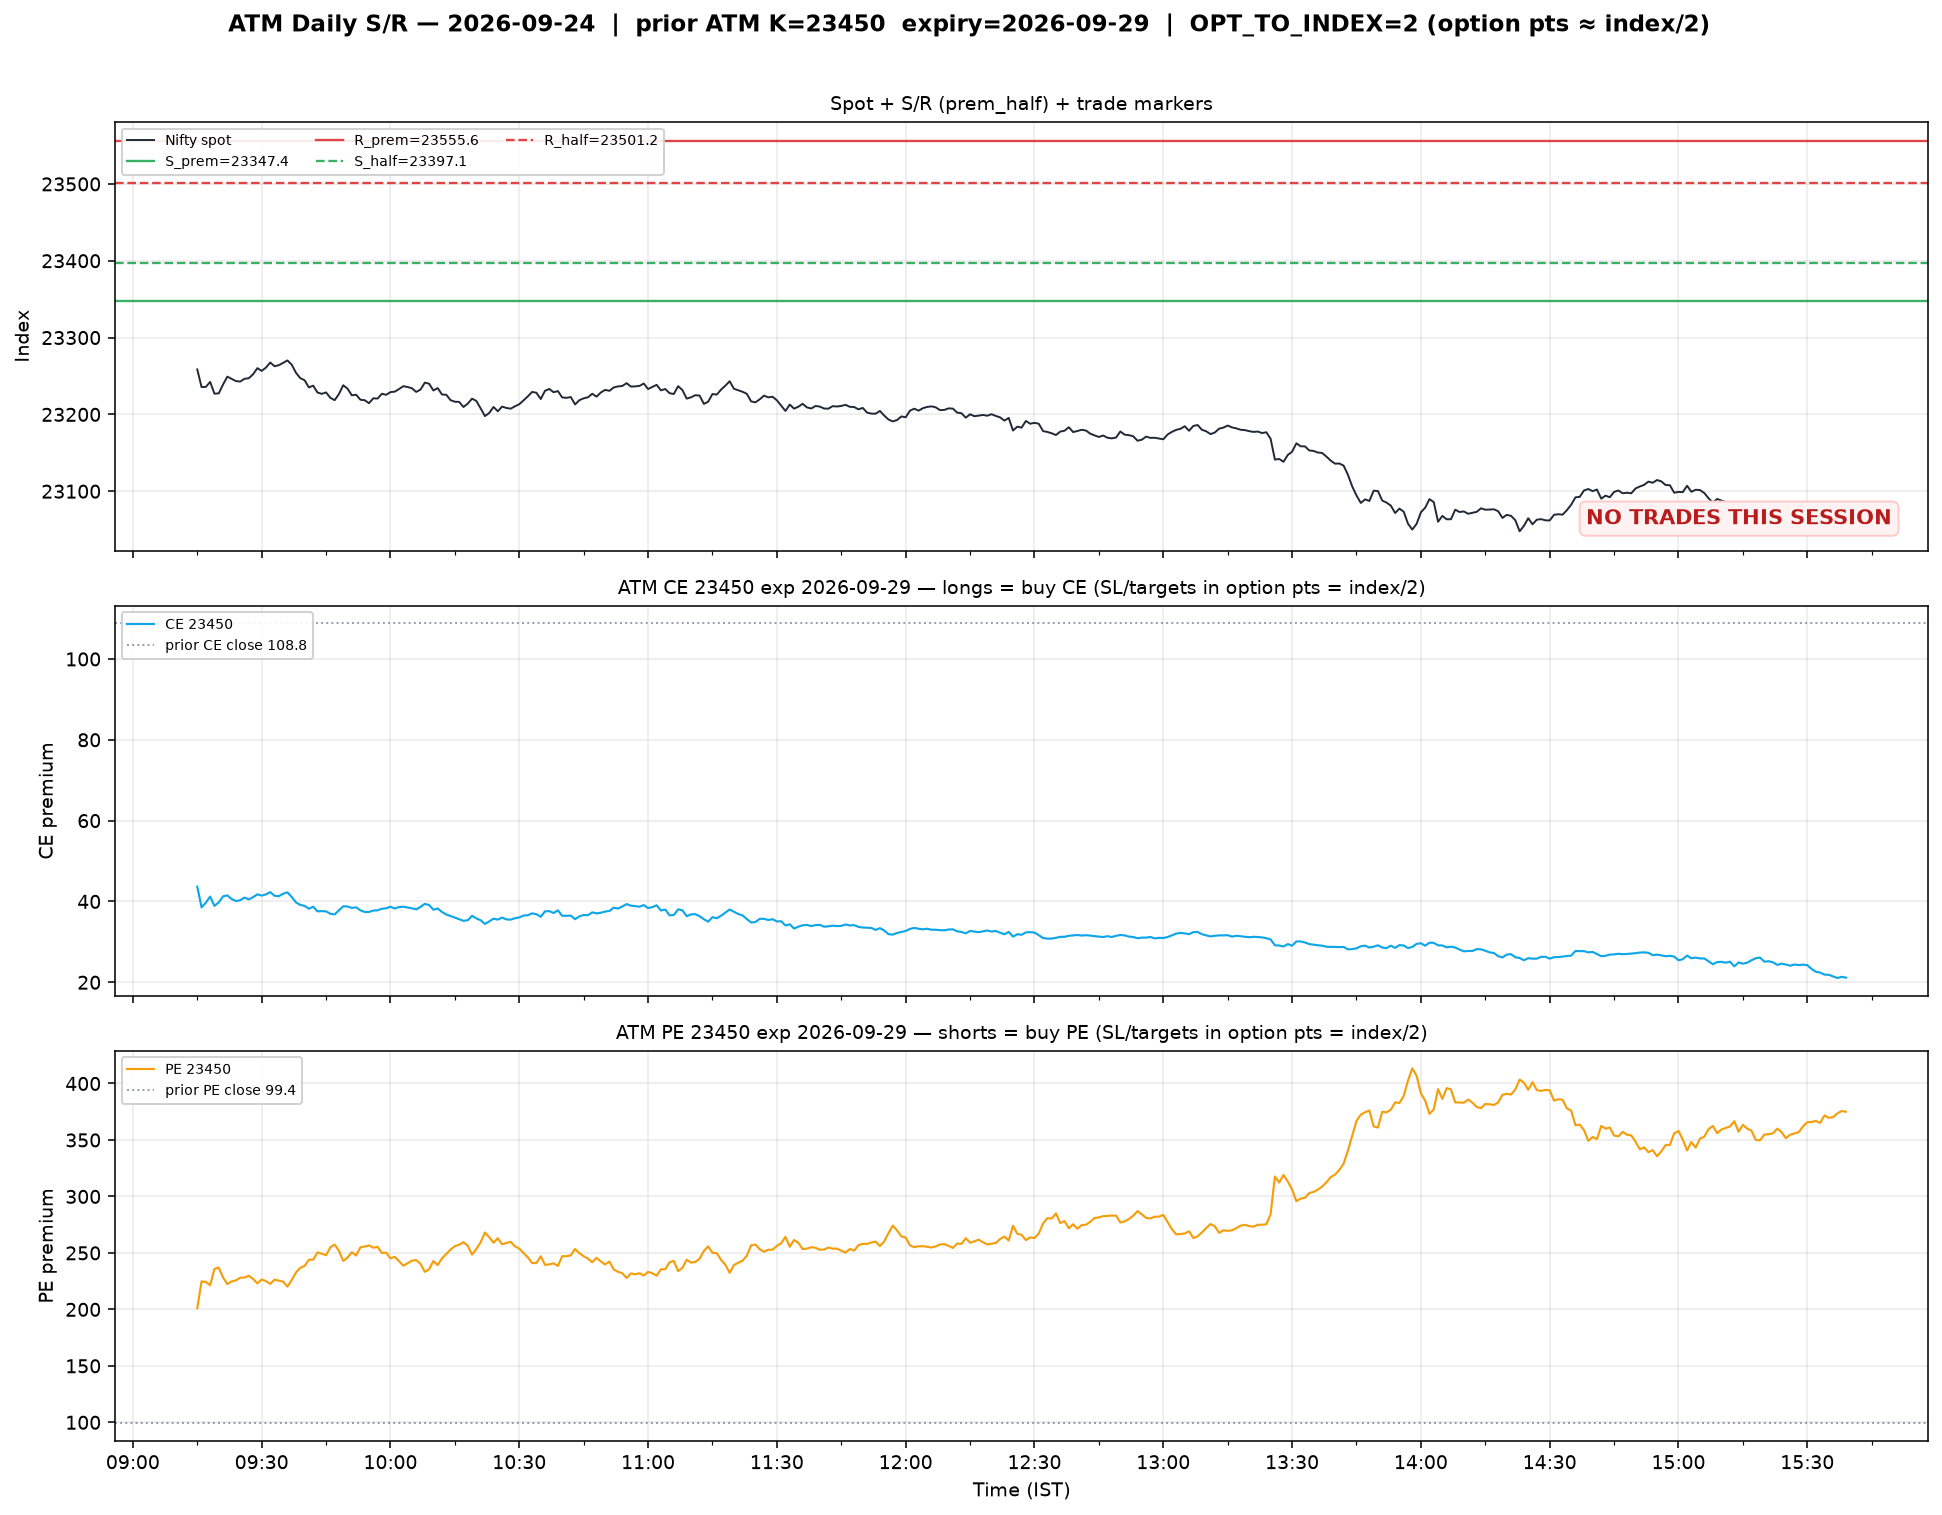Image resolution: width=1942 pixels, height=1515 pixels.
Task: Click the ATM CE 23450 panel title
Action: pyautogui.click(x=1021, y=588)
